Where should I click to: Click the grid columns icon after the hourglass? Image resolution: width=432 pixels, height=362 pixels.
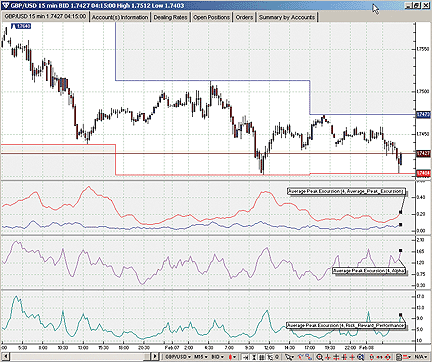tap(261, 357)
